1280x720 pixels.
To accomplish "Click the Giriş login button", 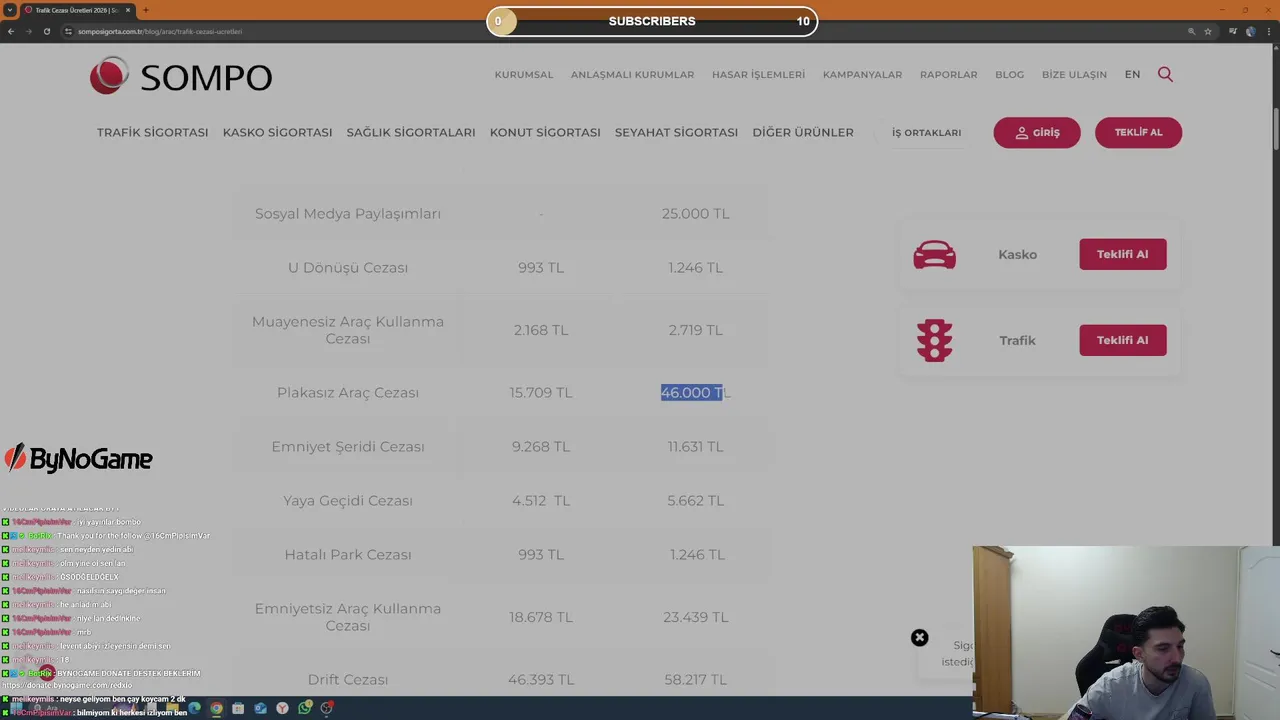I will click(1037, 132).
